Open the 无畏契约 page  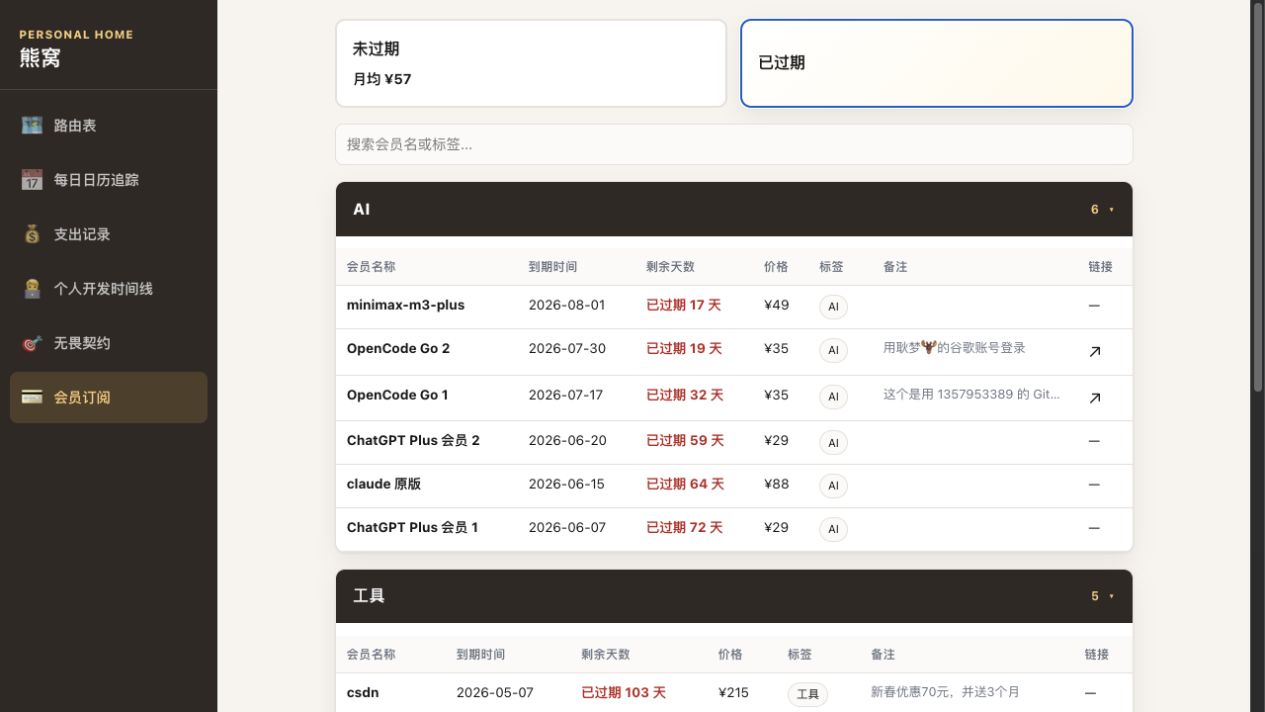108,343
